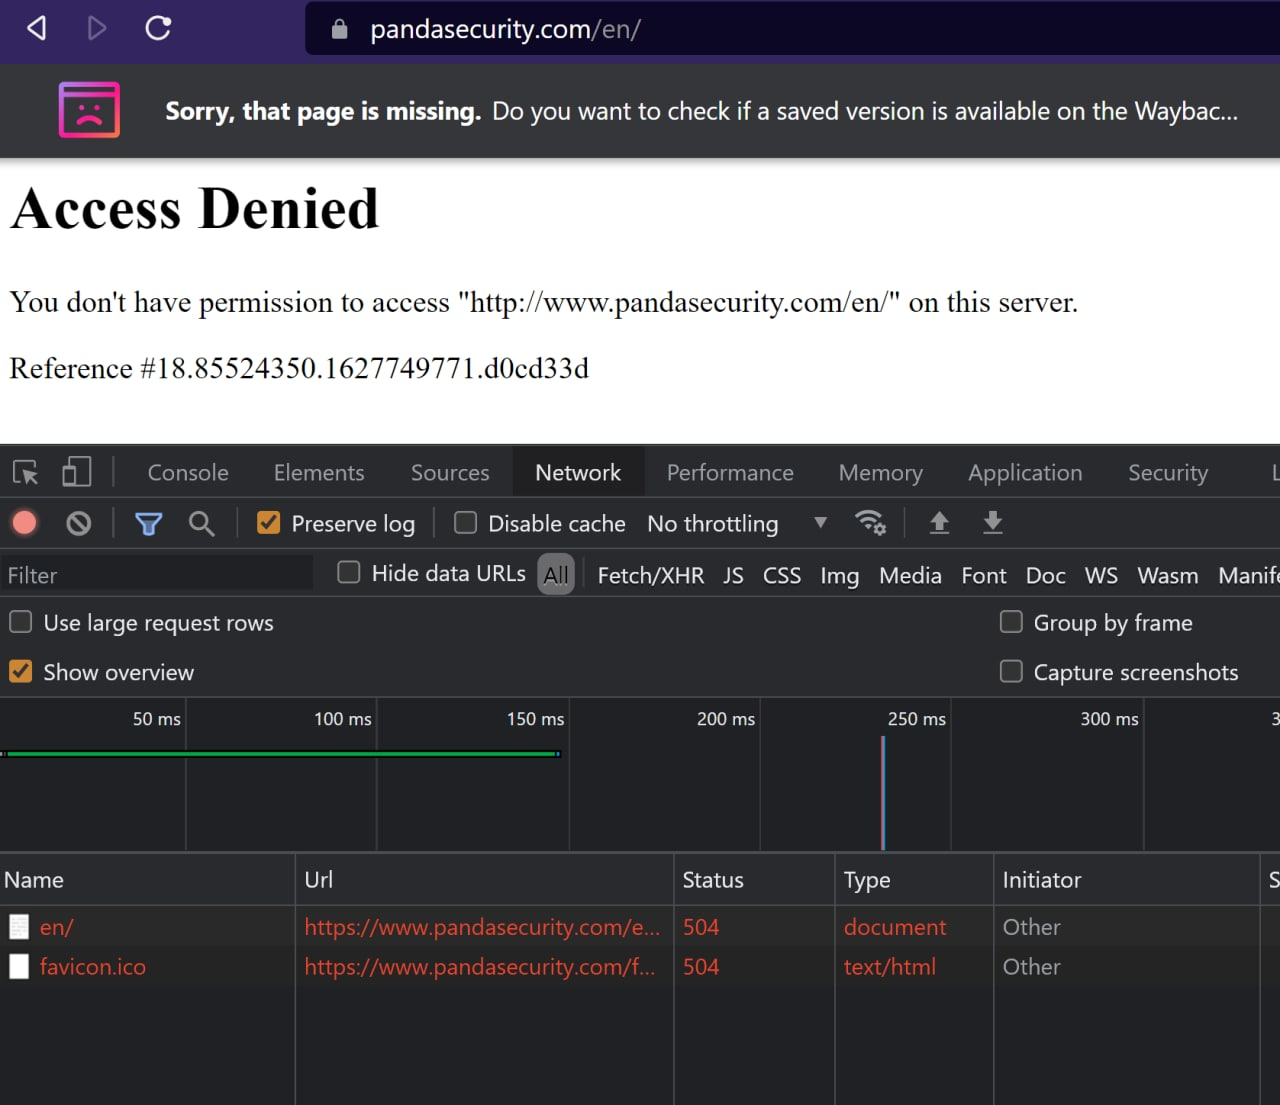Activate the inspect element picker icon
1280x1105 pixels.
[x=25, y=472]
